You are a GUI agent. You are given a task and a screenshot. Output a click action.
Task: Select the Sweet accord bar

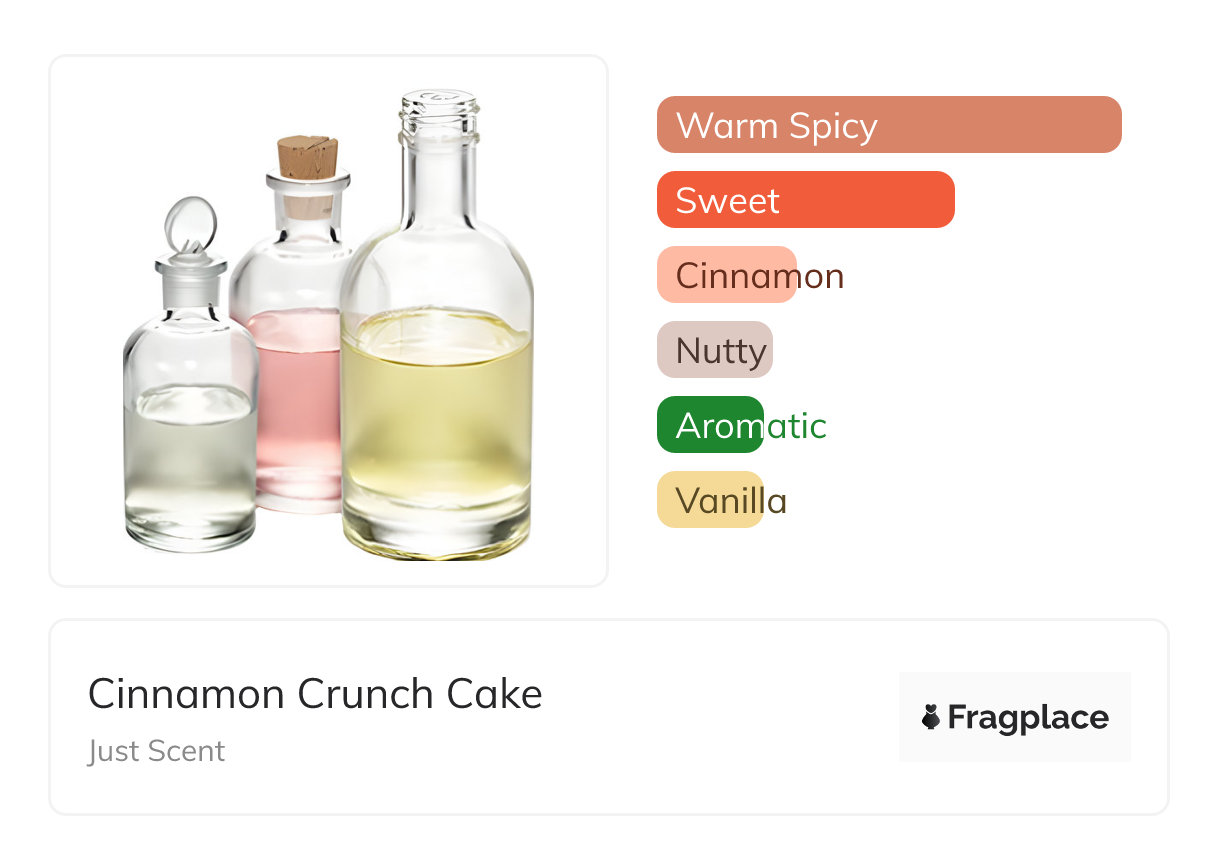click(805, 200)
